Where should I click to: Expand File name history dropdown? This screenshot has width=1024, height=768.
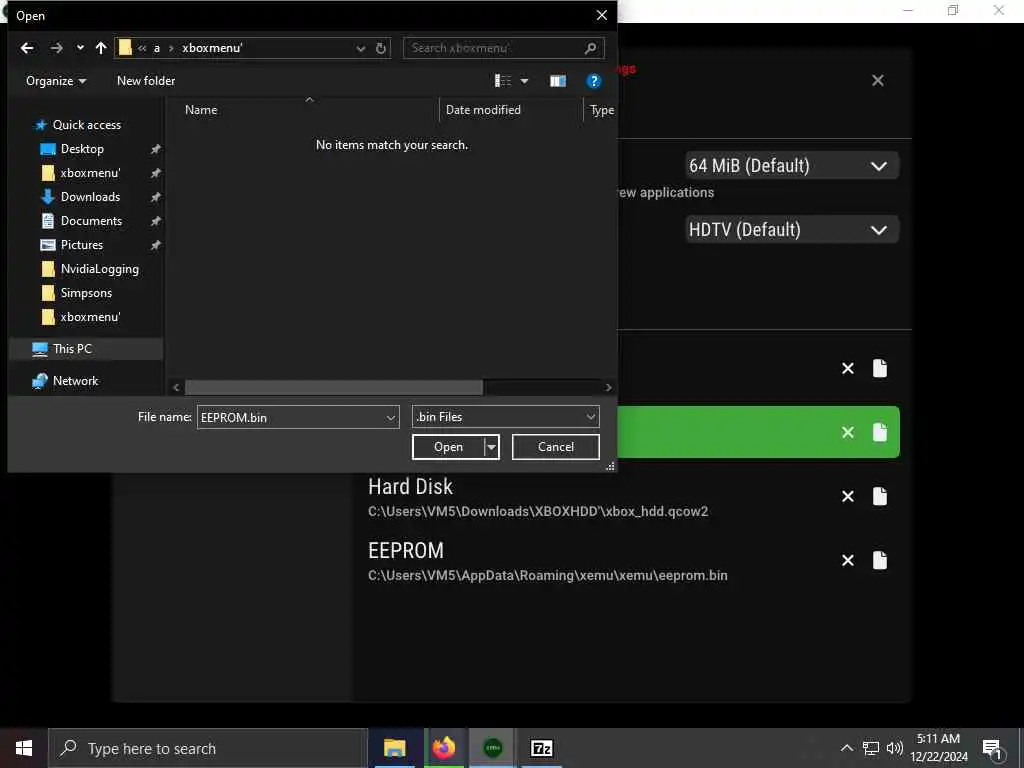[391, 417]
